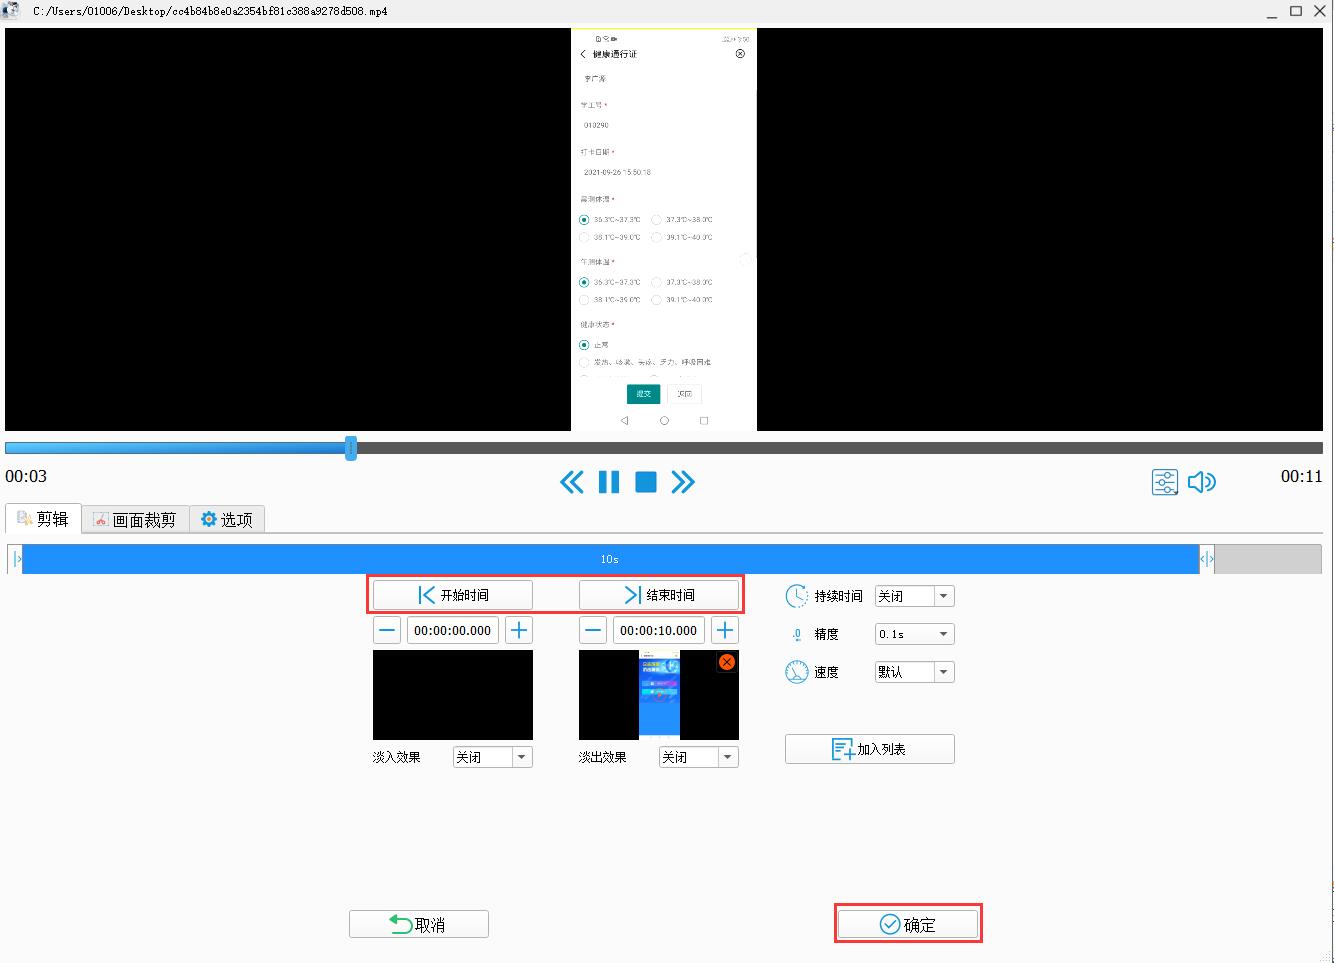Open the 精度 precision dropdown
Viewport: 1334px width, 963px height.
pos(943,634)
